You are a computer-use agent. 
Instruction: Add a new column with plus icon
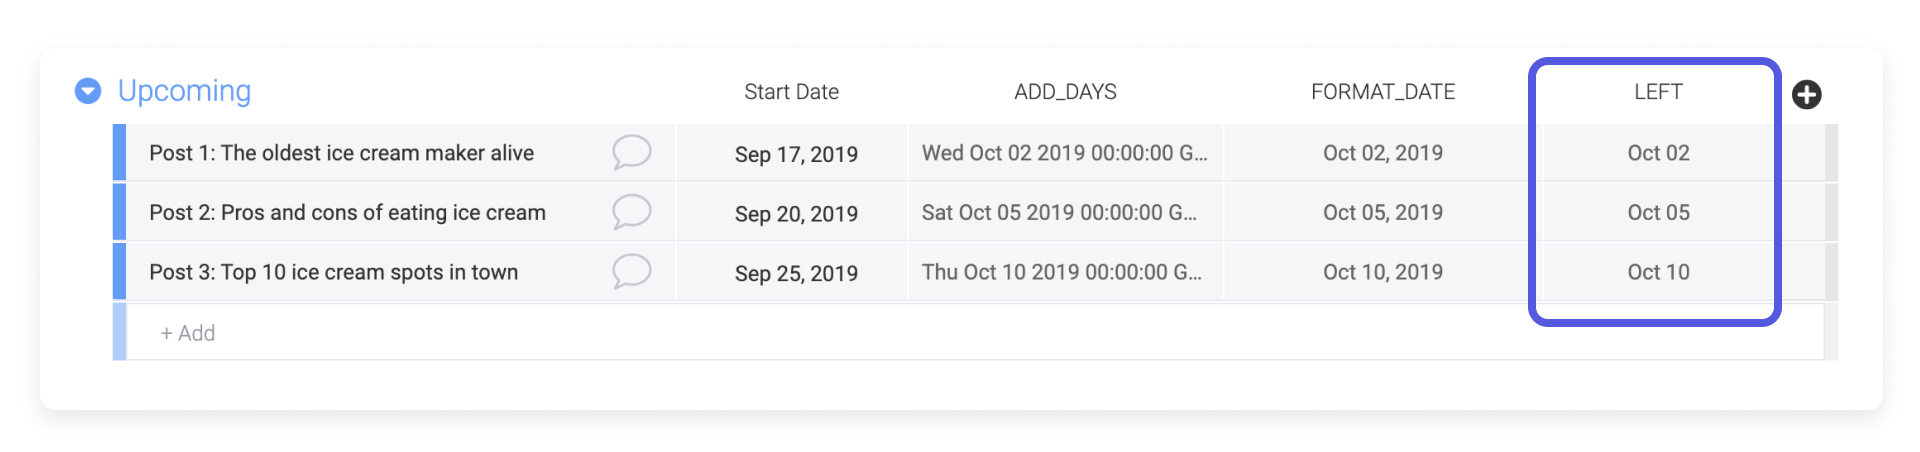click(x=1806, y=95)
